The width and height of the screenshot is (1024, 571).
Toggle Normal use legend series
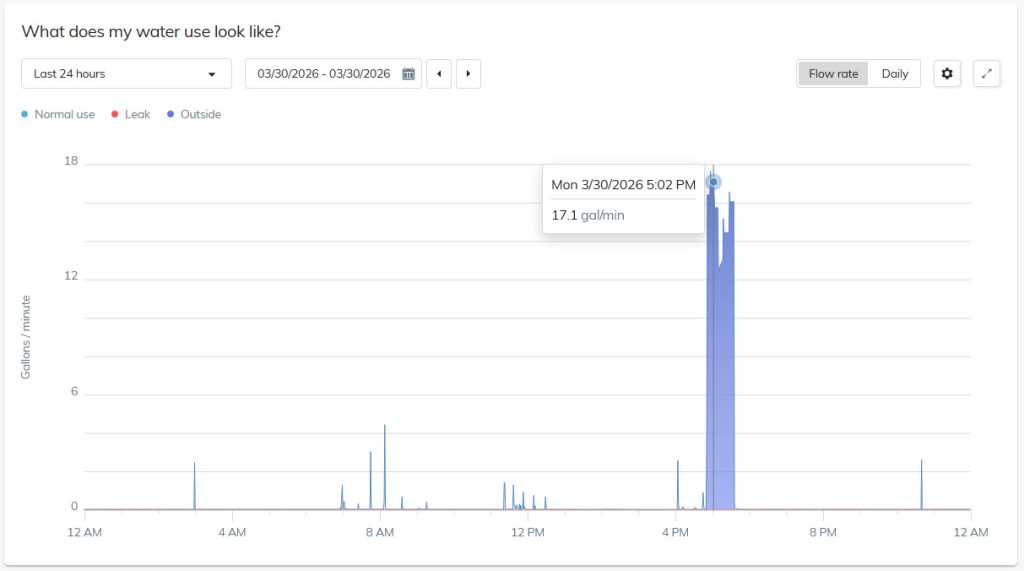58,114
